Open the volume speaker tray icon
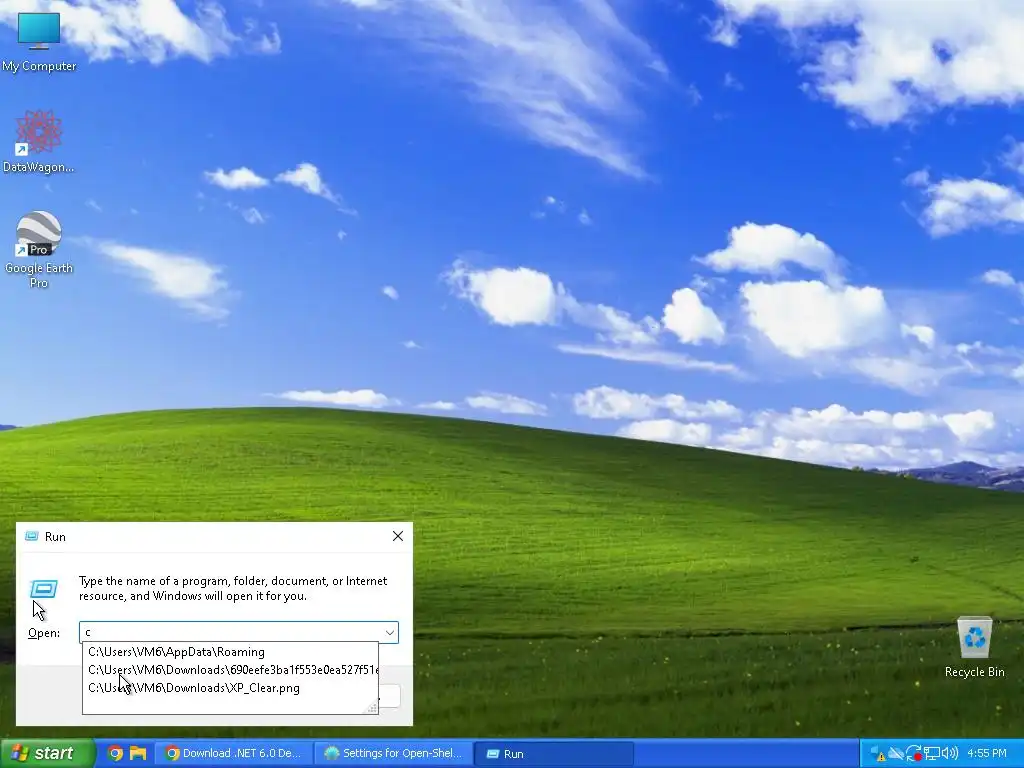Image resolution: width=1024 pixels, height=768 pixels. (950, 754)
